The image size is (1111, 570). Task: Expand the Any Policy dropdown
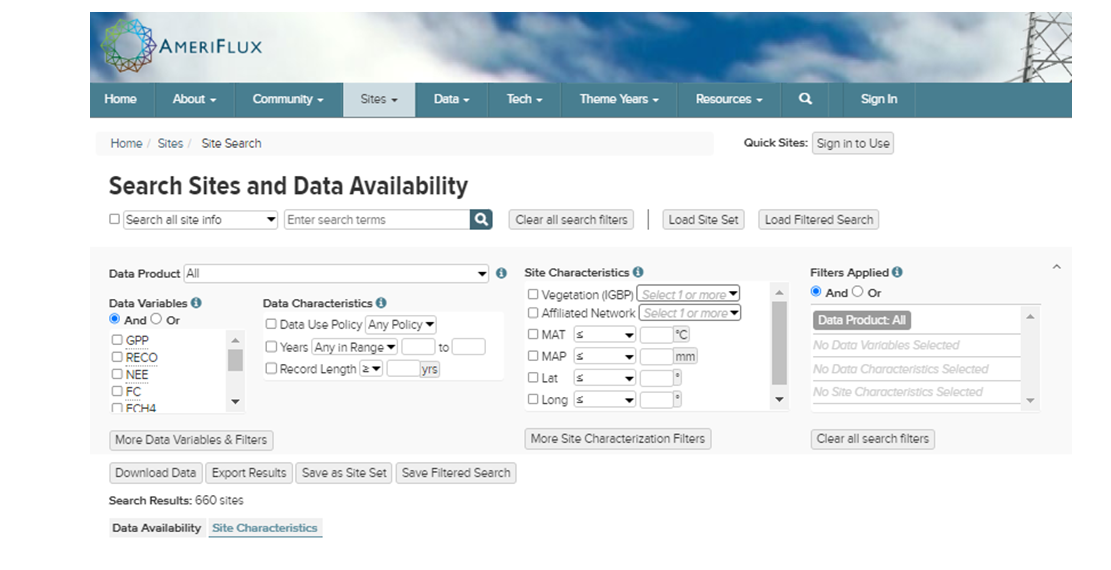[401, 325]
